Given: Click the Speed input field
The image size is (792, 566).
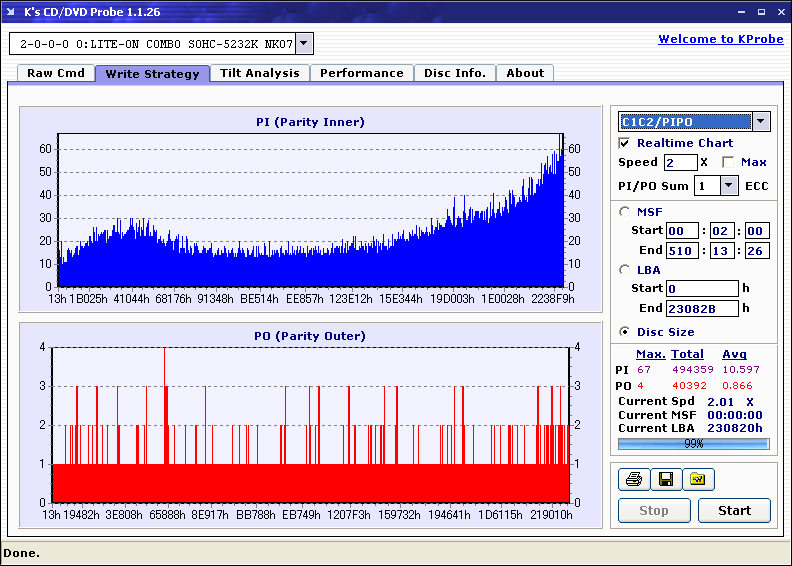Looking at the screenshot, I should 680,162.
